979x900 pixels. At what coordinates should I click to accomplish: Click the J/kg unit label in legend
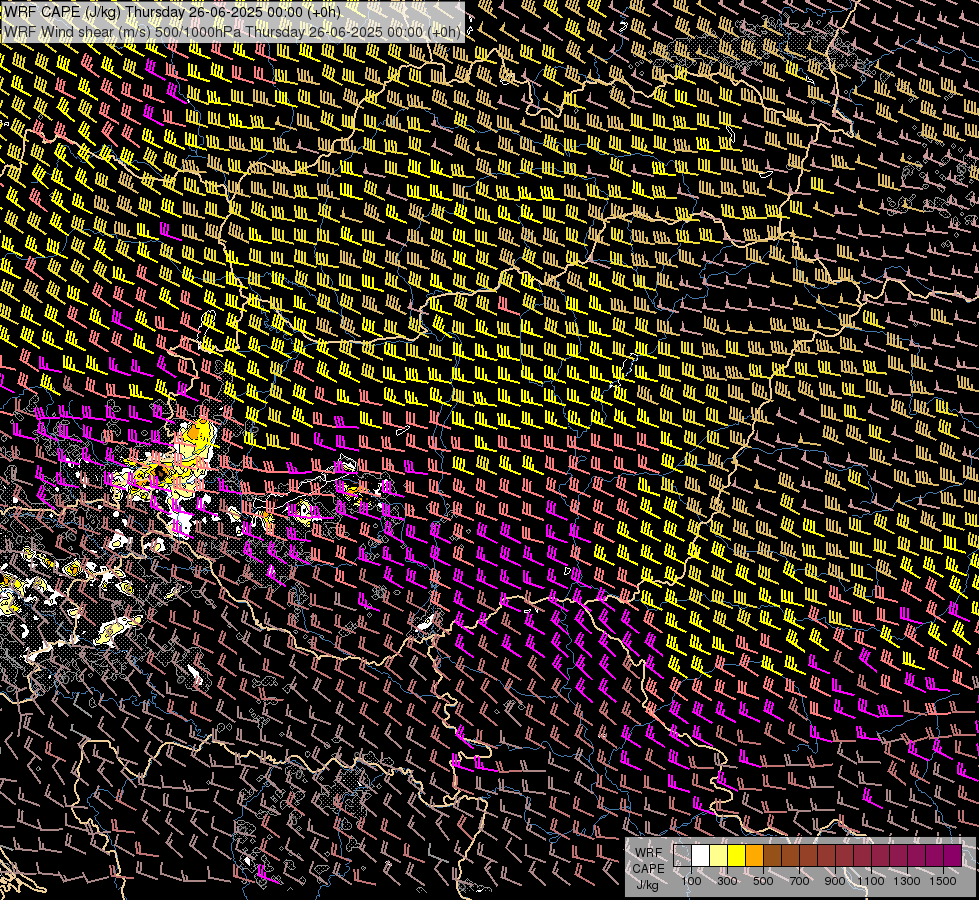[x=648, y=885]
